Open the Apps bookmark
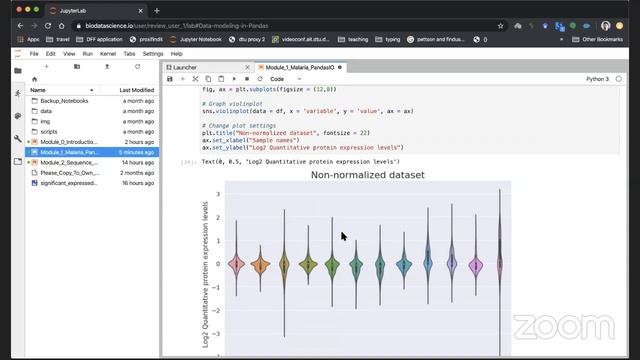The width and height of the screenshot is (640, 360). pos(29,40)
